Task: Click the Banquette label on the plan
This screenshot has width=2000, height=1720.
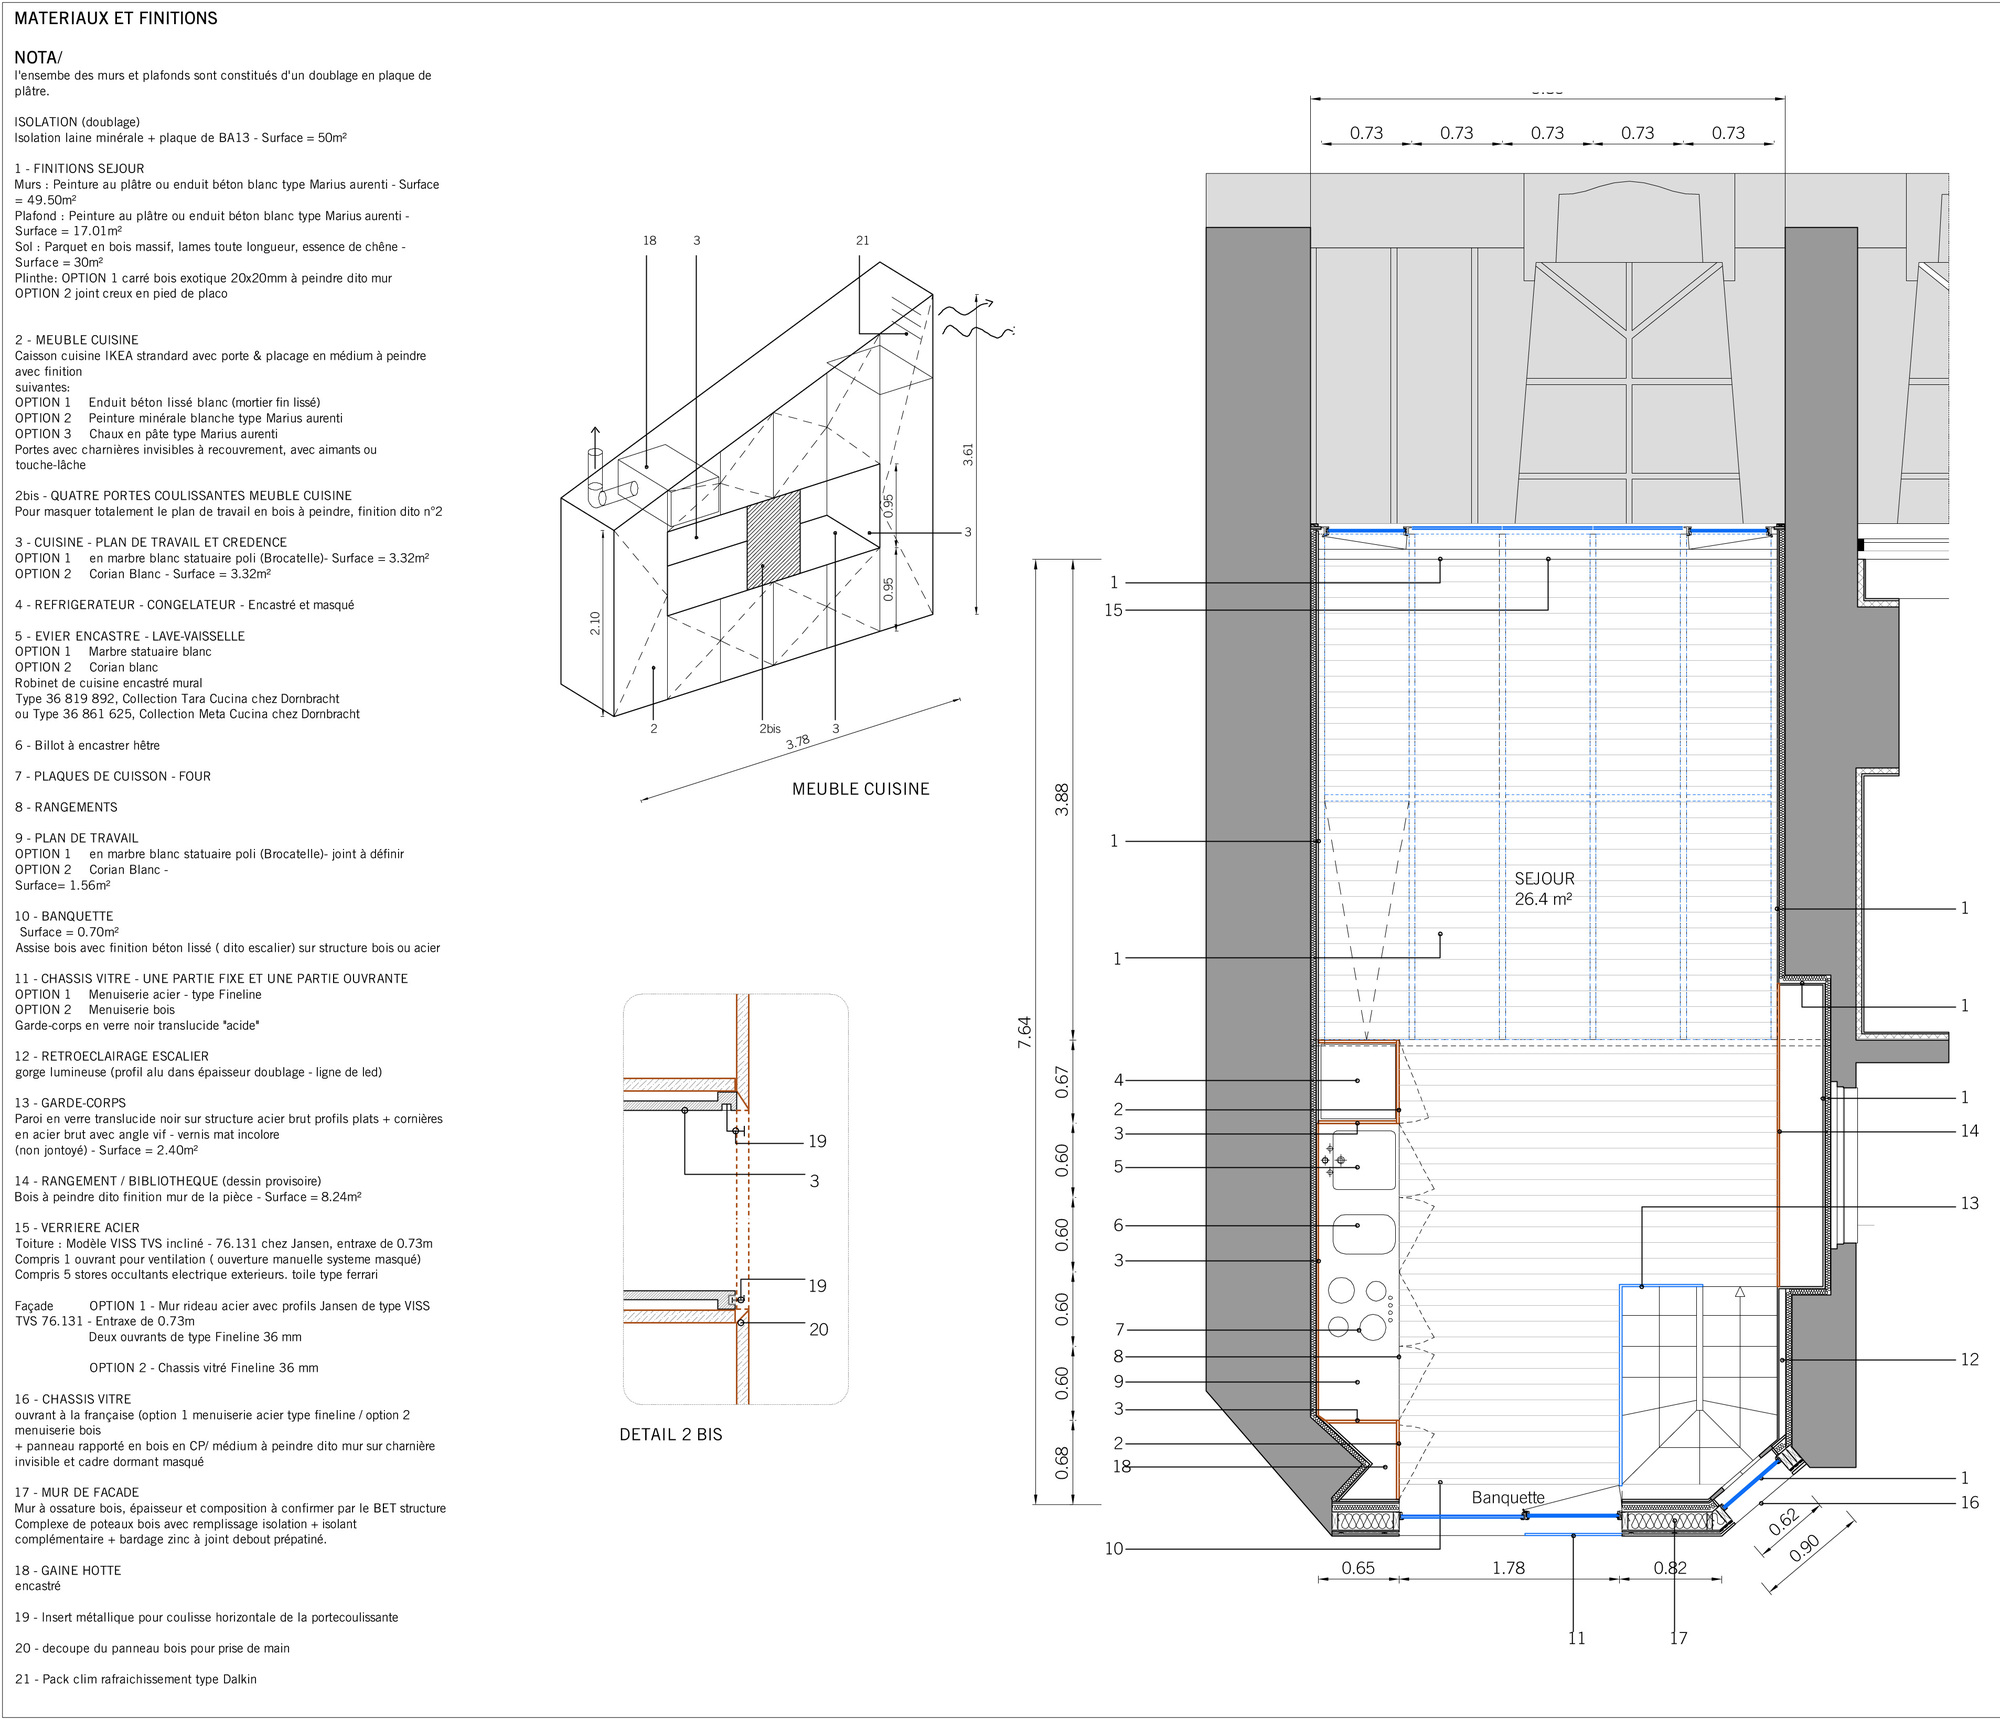Action: click(1507, 1498)
